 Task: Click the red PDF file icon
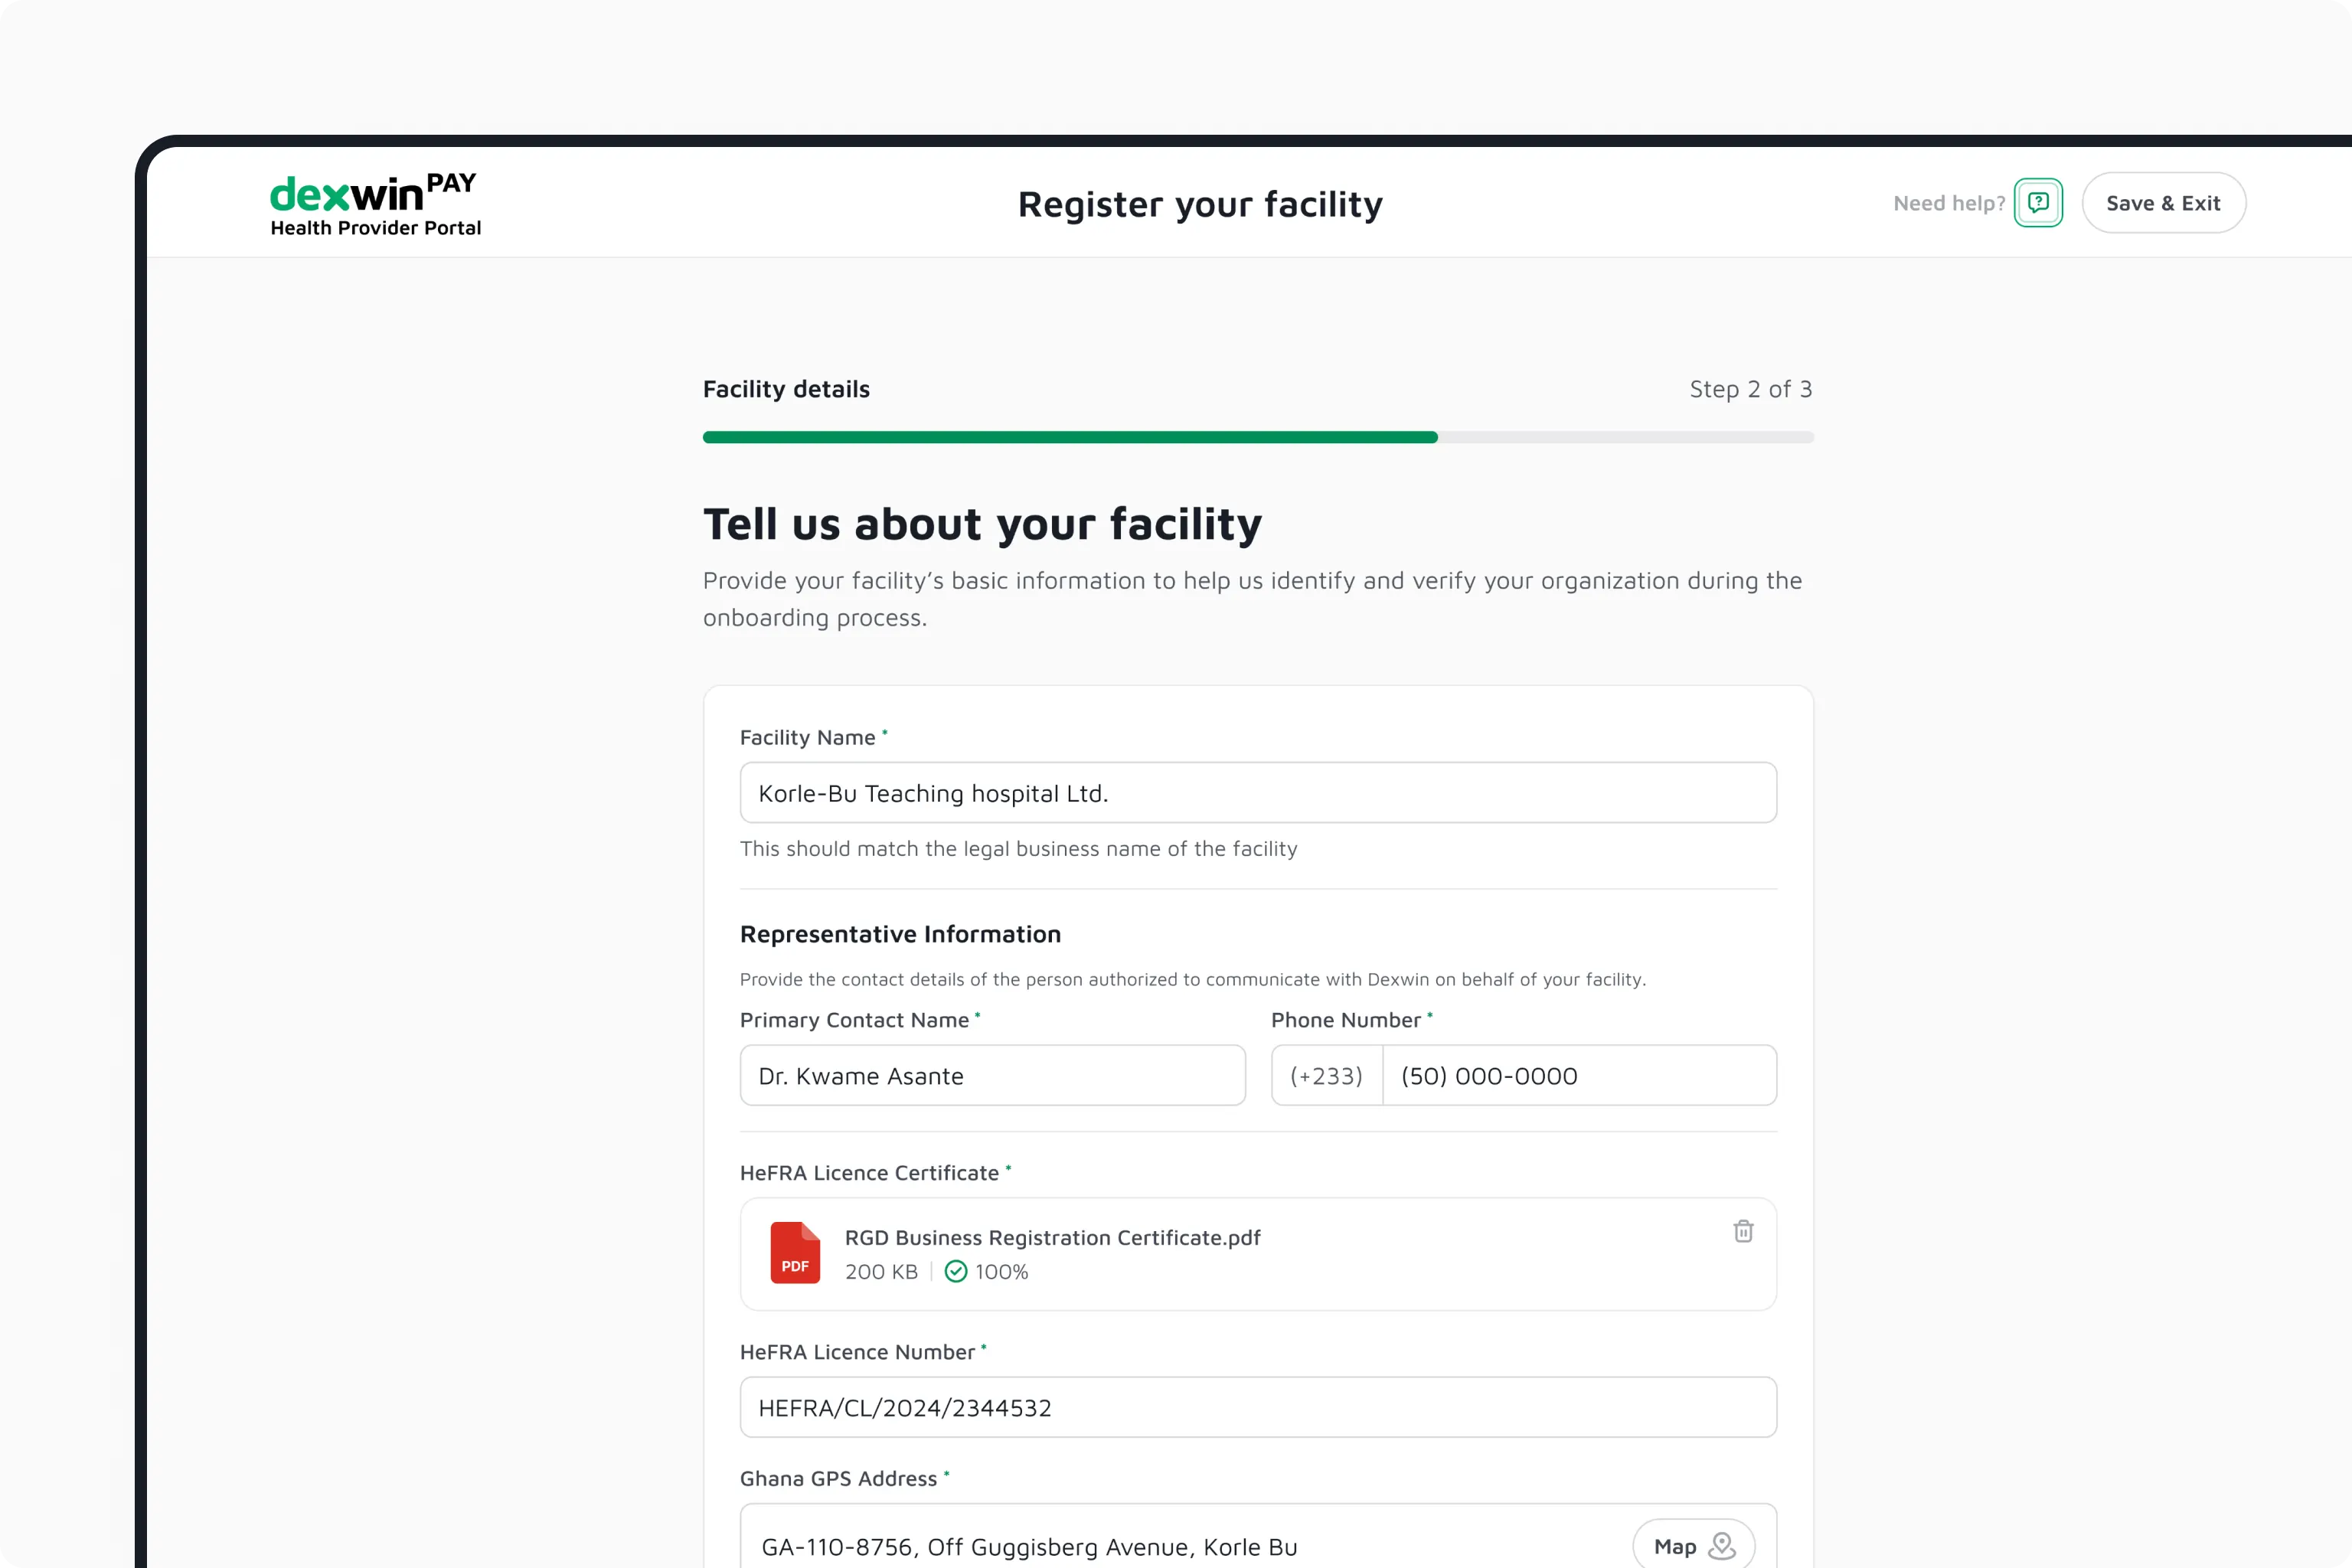(x=795, y=1252)
